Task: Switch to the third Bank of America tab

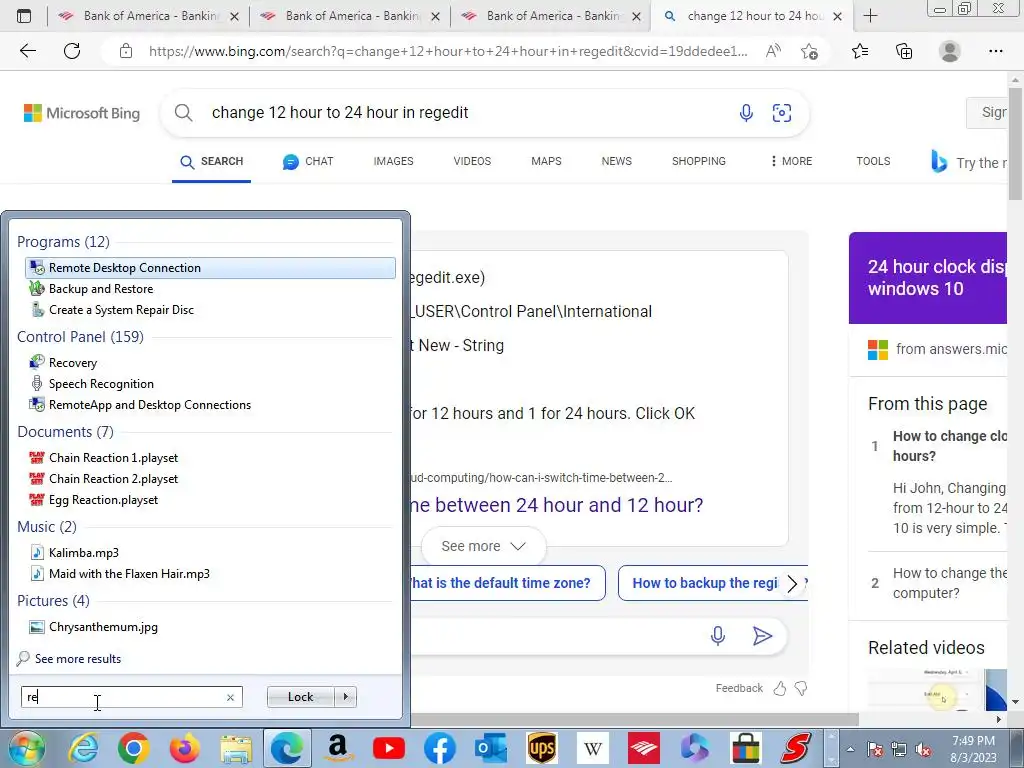Action: click(551, 16)
